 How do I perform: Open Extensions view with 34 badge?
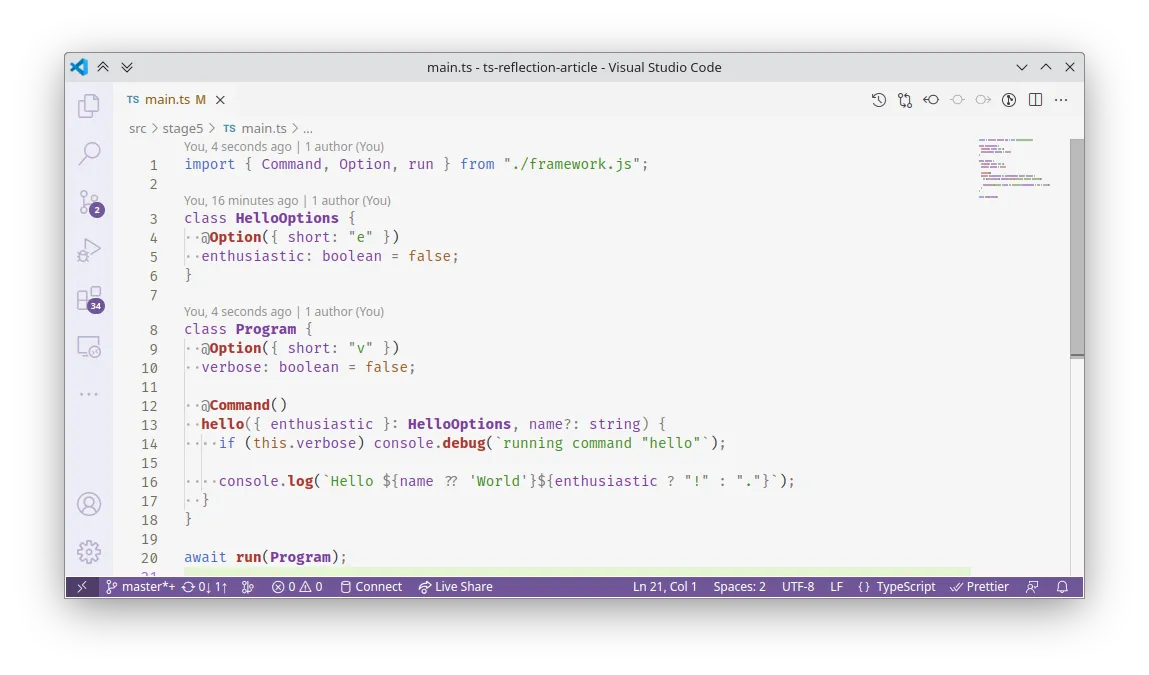point(90,299)
